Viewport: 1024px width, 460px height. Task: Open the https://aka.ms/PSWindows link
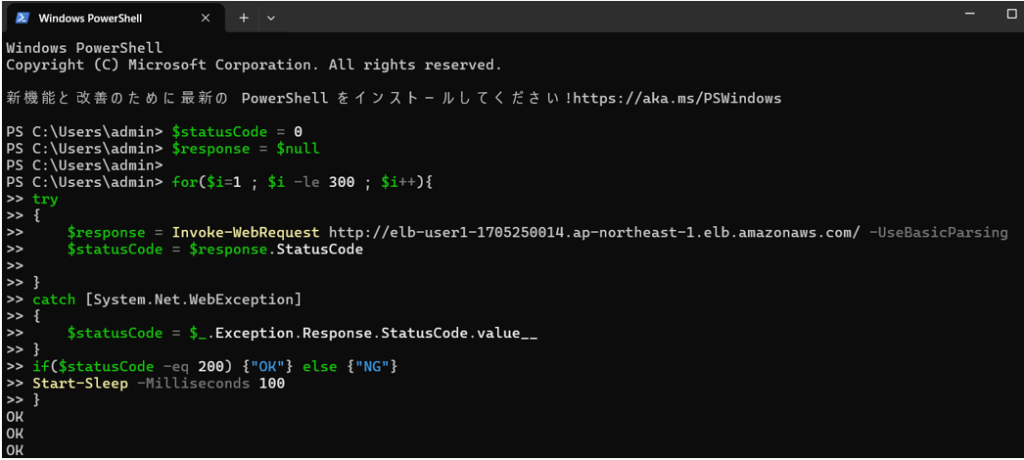(x=677, y=99)
